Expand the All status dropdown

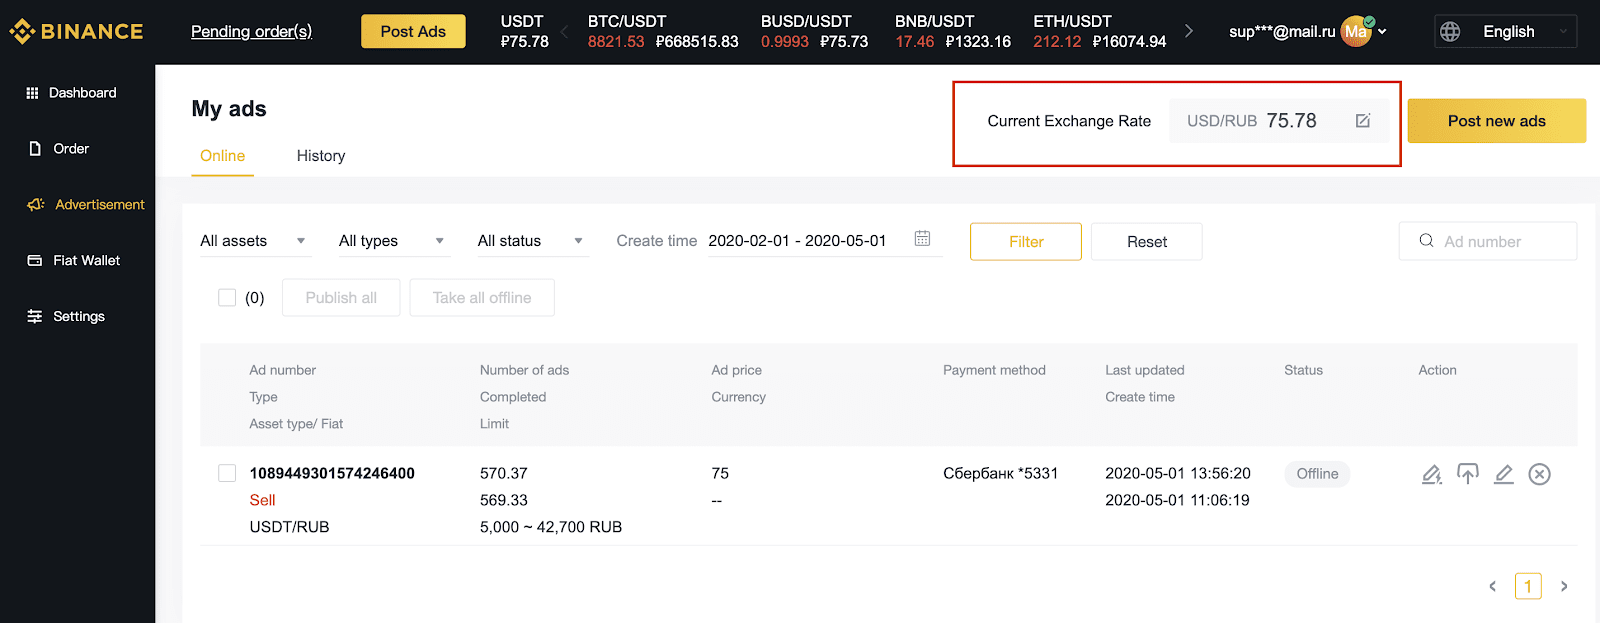[533, 241]
